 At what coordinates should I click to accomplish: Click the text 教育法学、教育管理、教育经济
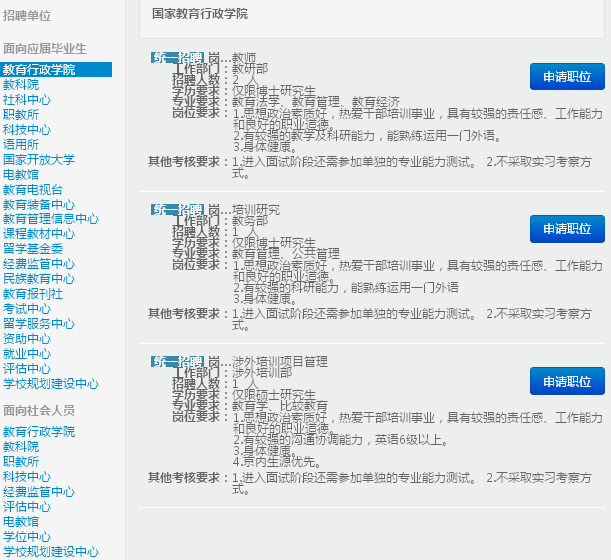point(316,102)
